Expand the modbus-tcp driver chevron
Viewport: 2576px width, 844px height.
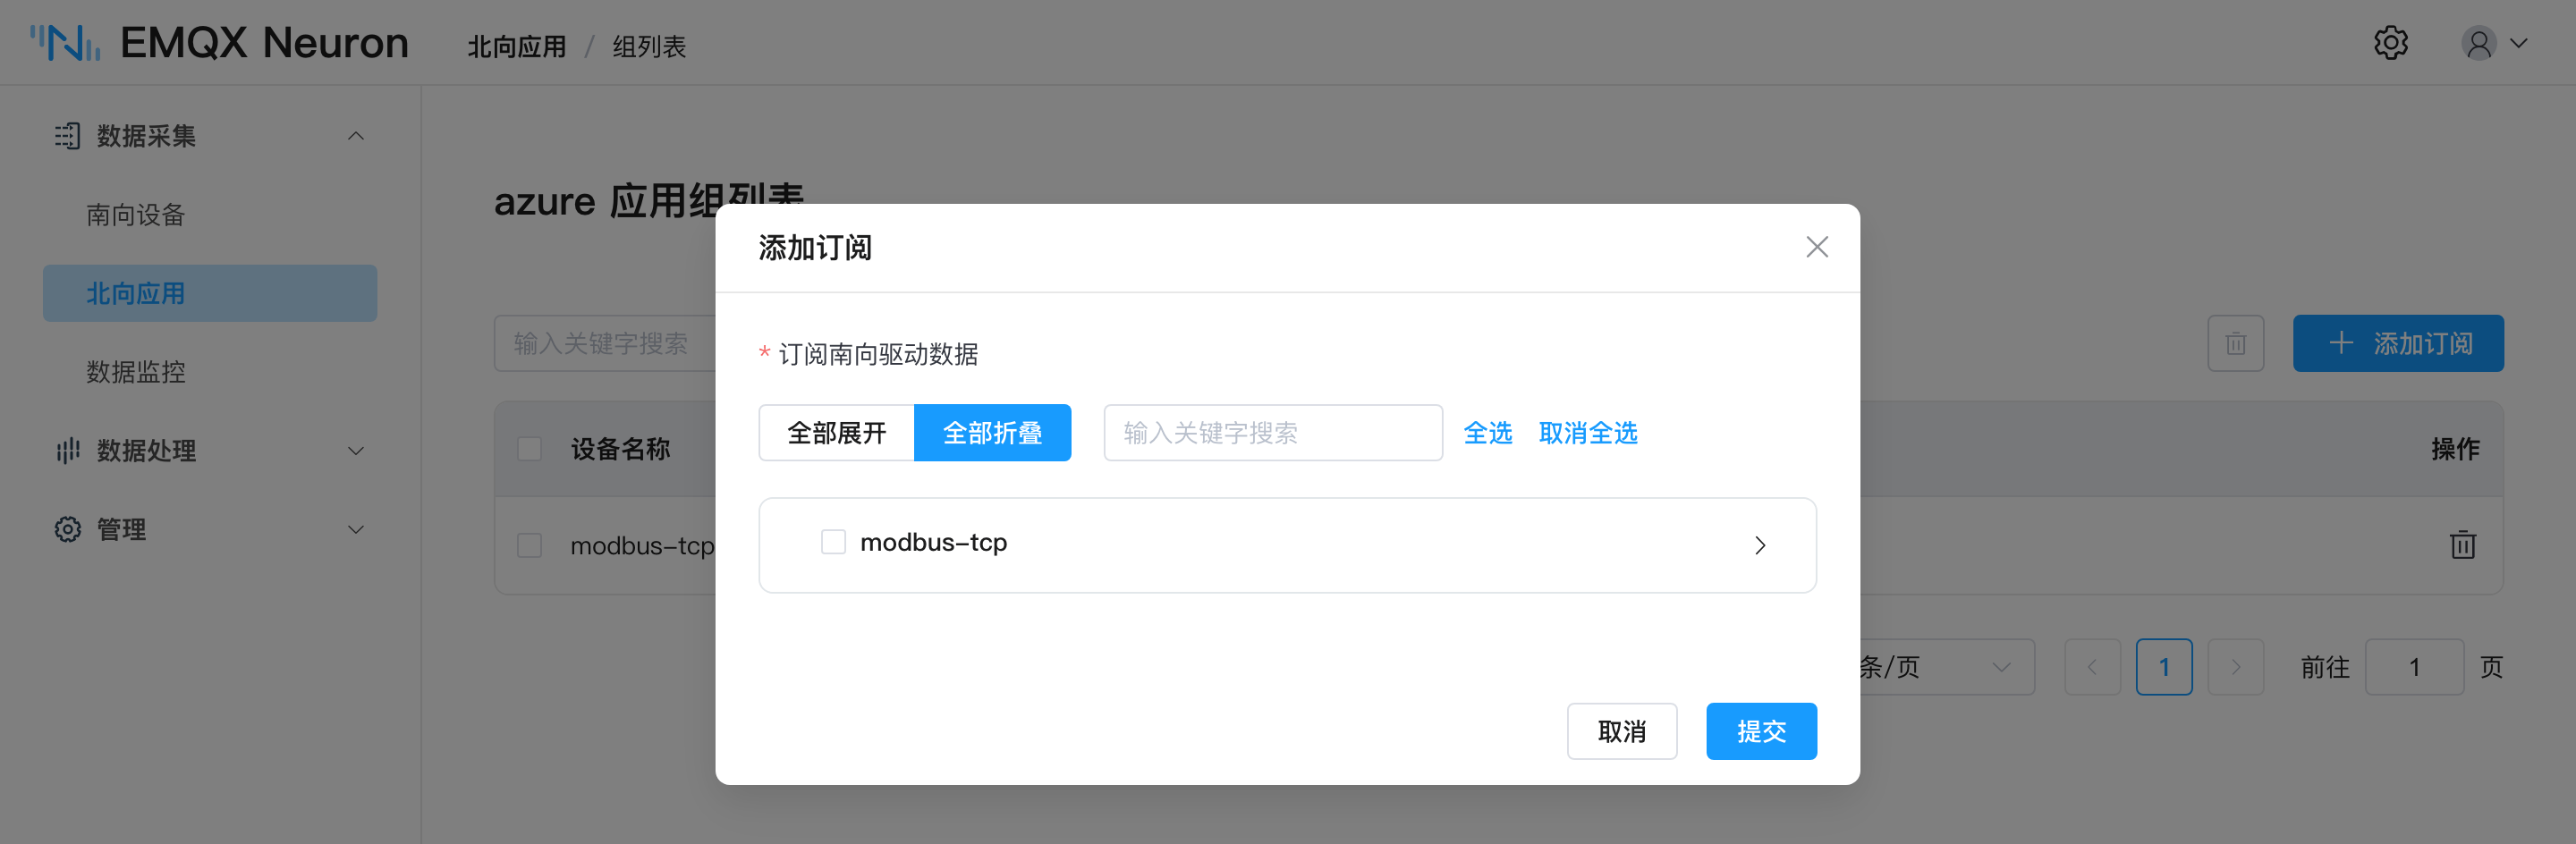click(x=1759, y=545)
